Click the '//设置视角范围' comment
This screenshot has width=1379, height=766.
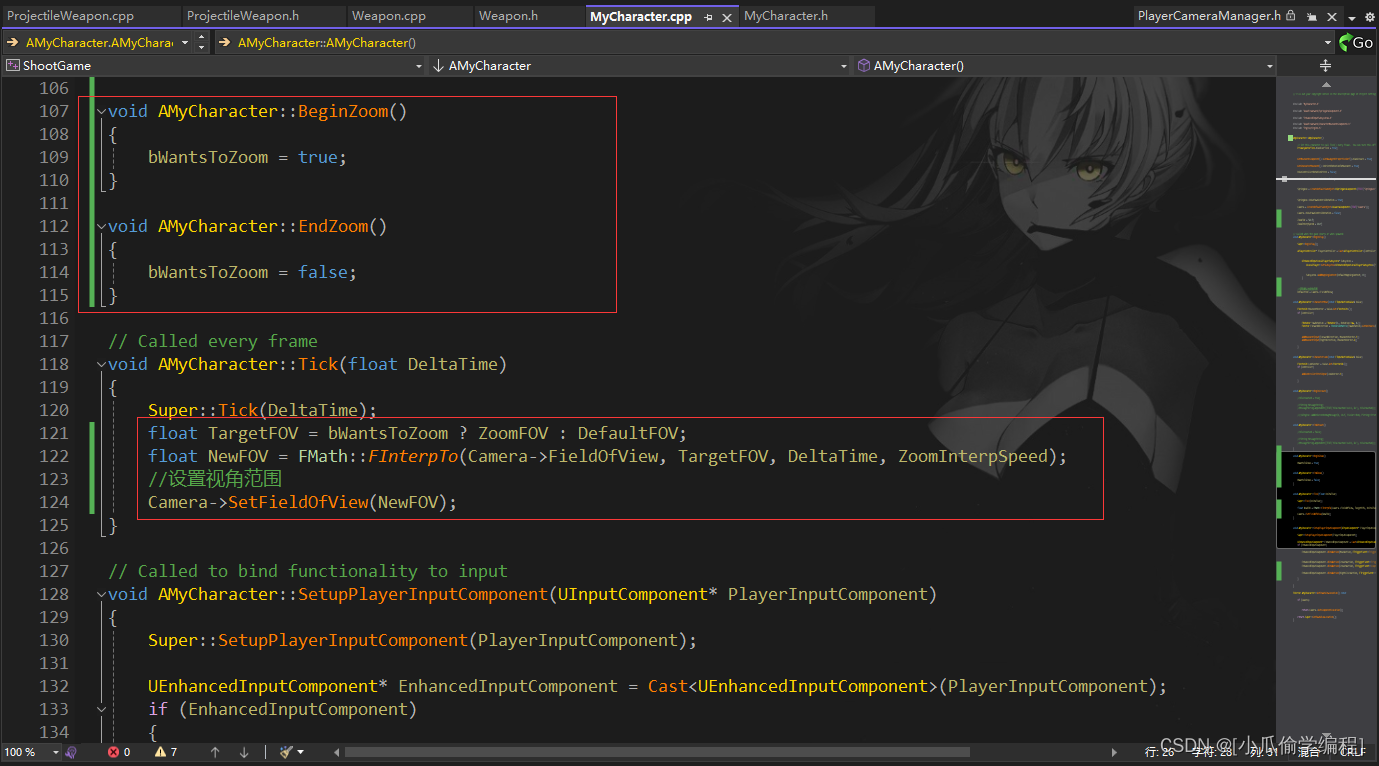pos(215,480)
